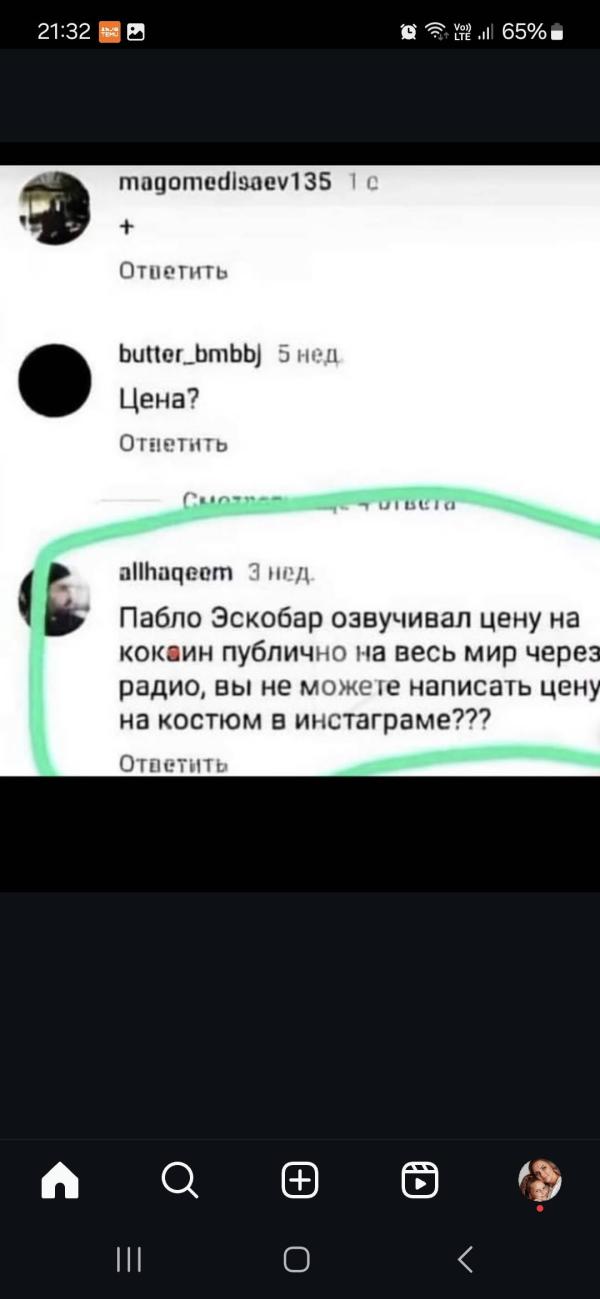
Task: Tap Ответить under butter_bmbbj's Цена? comment
Action: coord(174,443)
